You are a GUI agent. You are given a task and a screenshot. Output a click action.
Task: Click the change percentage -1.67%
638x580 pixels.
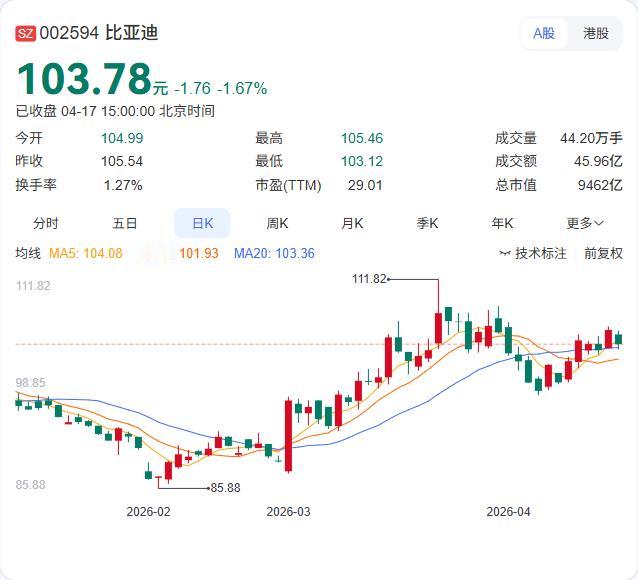tap(243, 88)
